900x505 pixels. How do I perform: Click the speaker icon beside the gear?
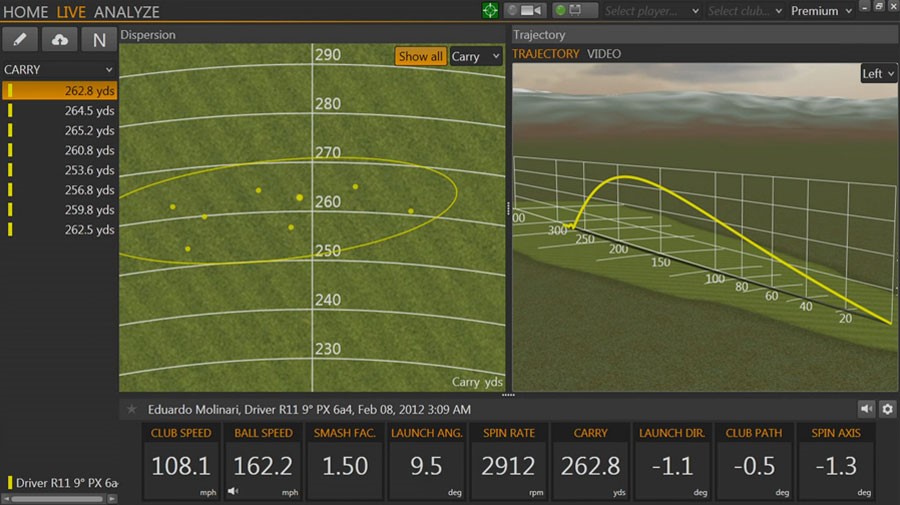pos(866,409)
